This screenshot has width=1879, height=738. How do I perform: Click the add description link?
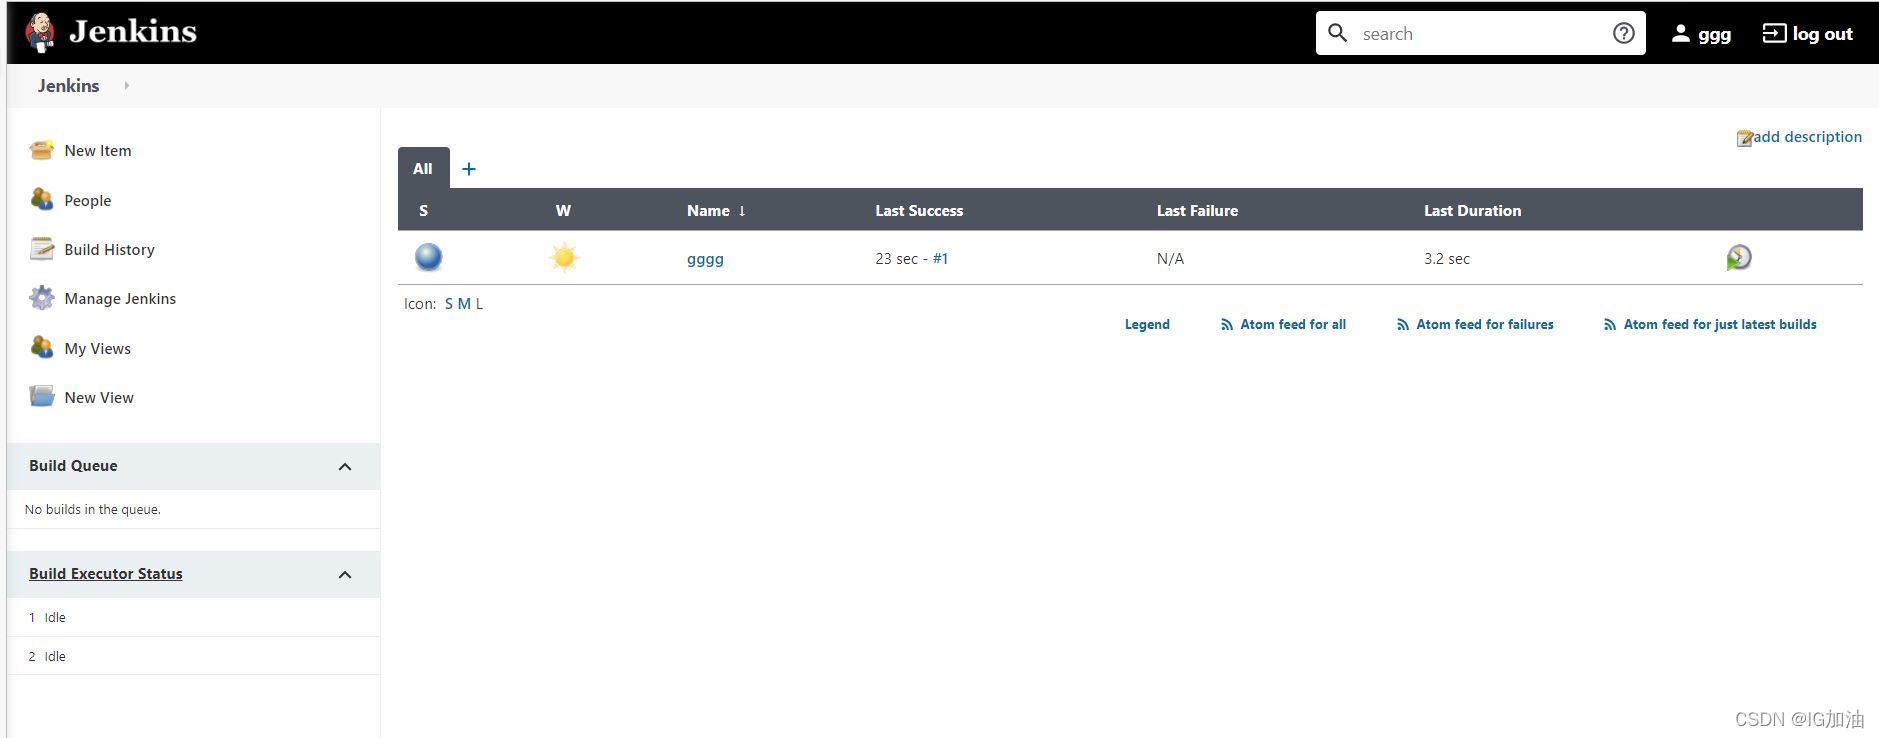pos(1807,137)
